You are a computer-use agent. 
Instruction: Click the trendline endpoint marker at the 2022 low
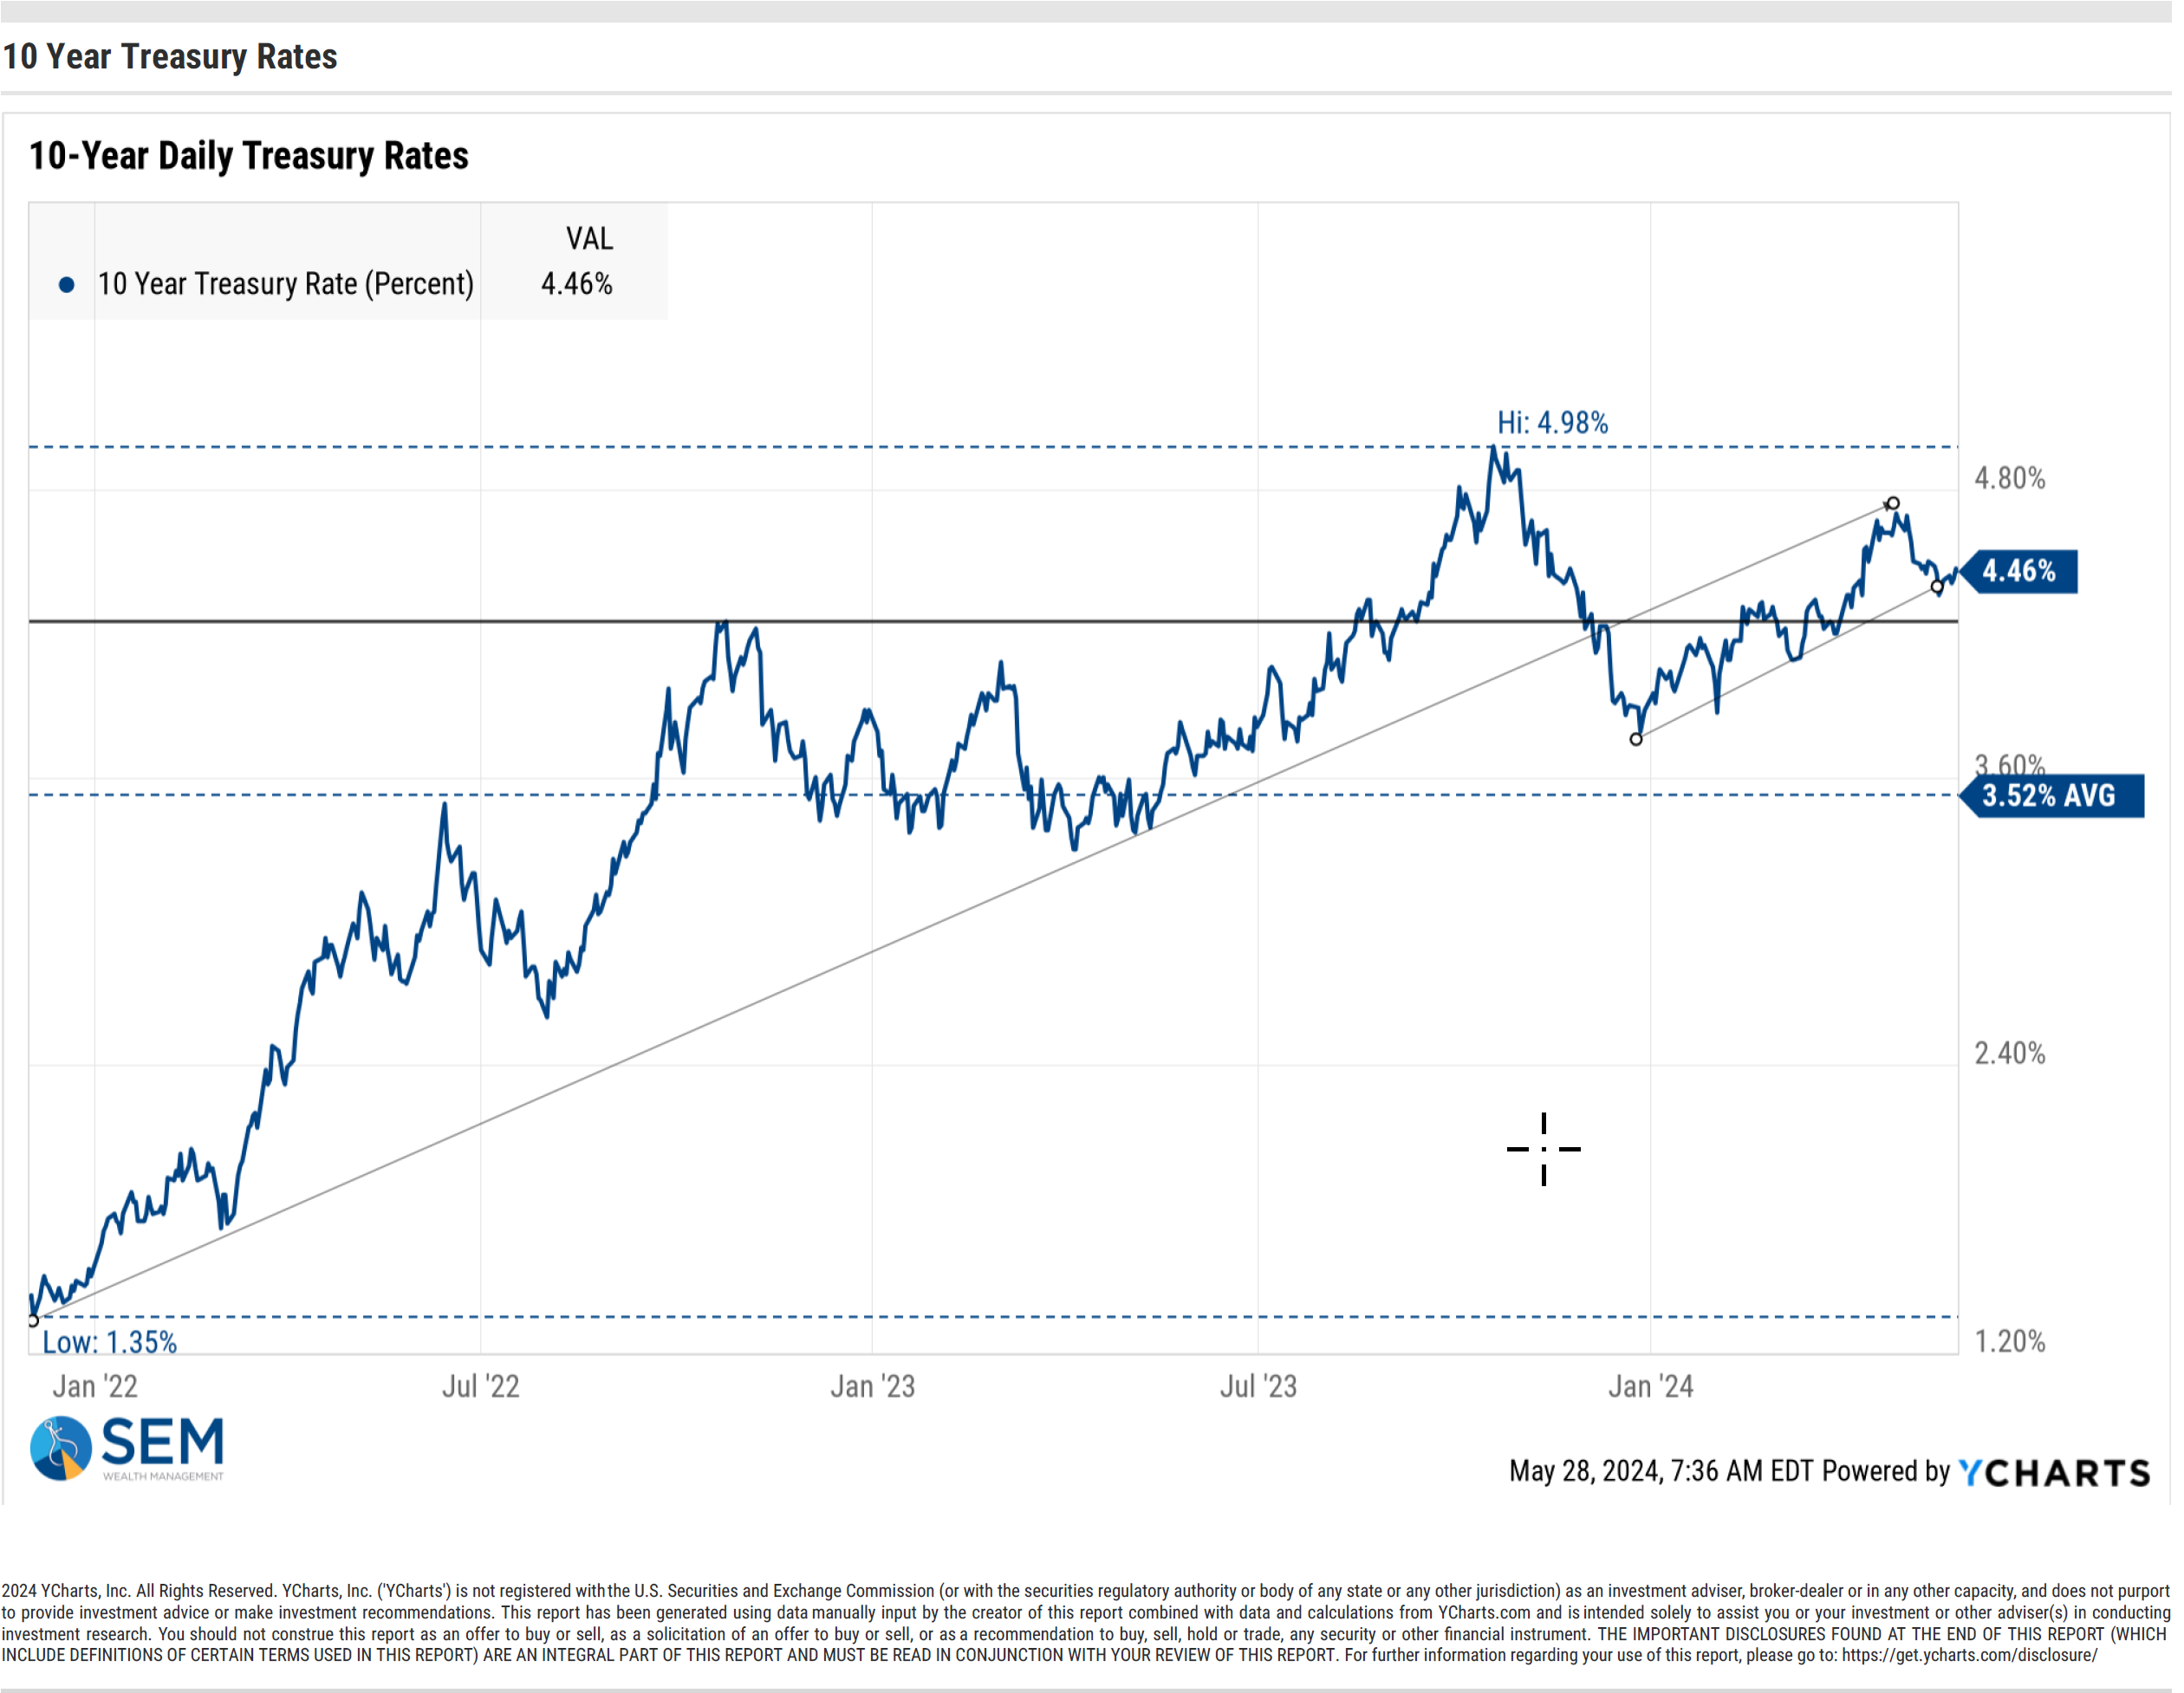pyautogui.click(x=33, y=1321)
